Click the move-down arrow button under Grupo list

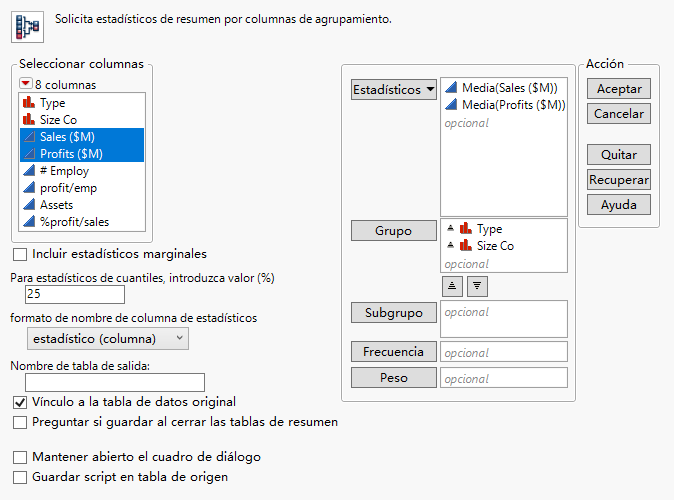[x=477, y=285]
